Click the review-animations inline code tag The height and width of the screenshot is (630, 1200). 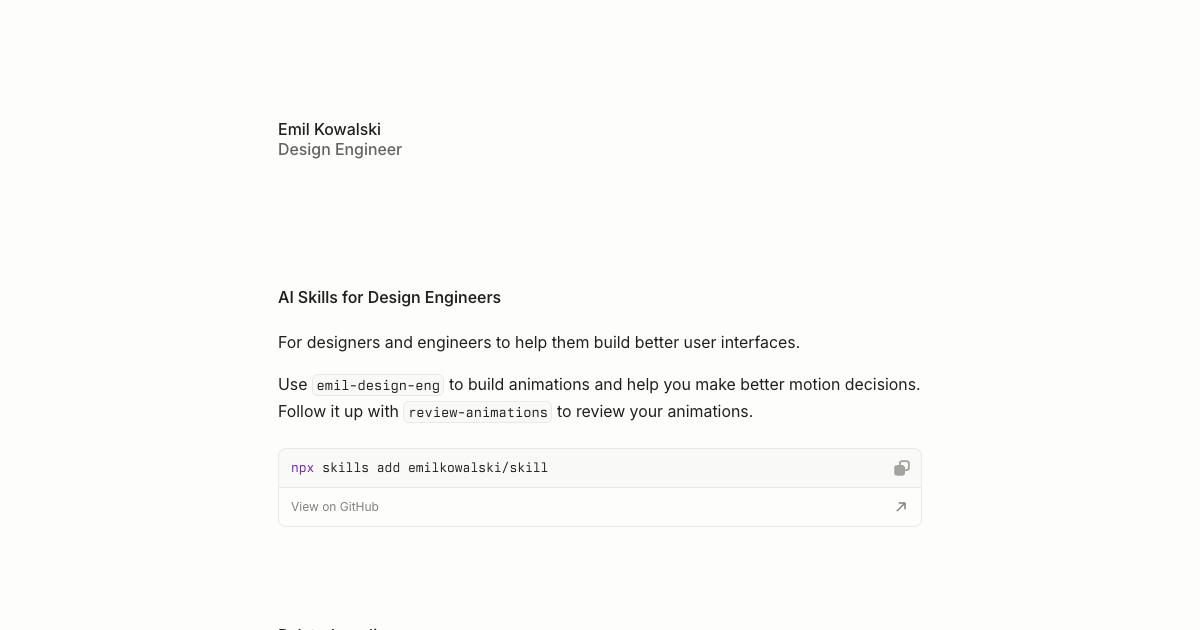pos(478,412)
